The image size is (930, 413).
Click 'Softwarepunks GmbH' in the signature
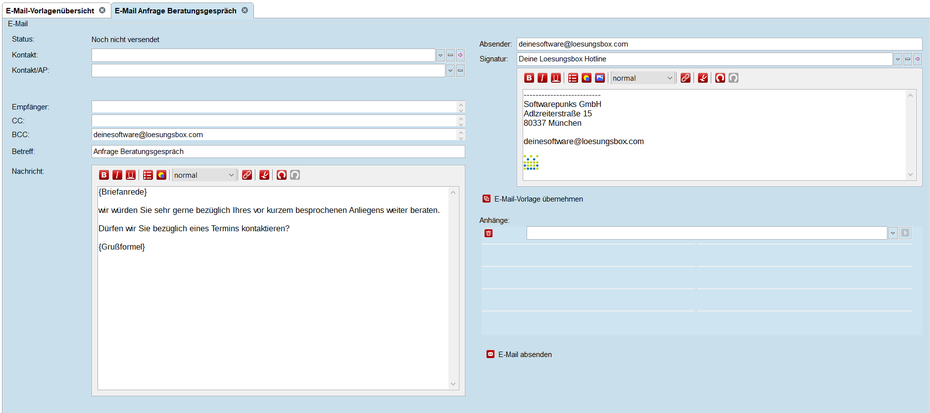[562, 104]
